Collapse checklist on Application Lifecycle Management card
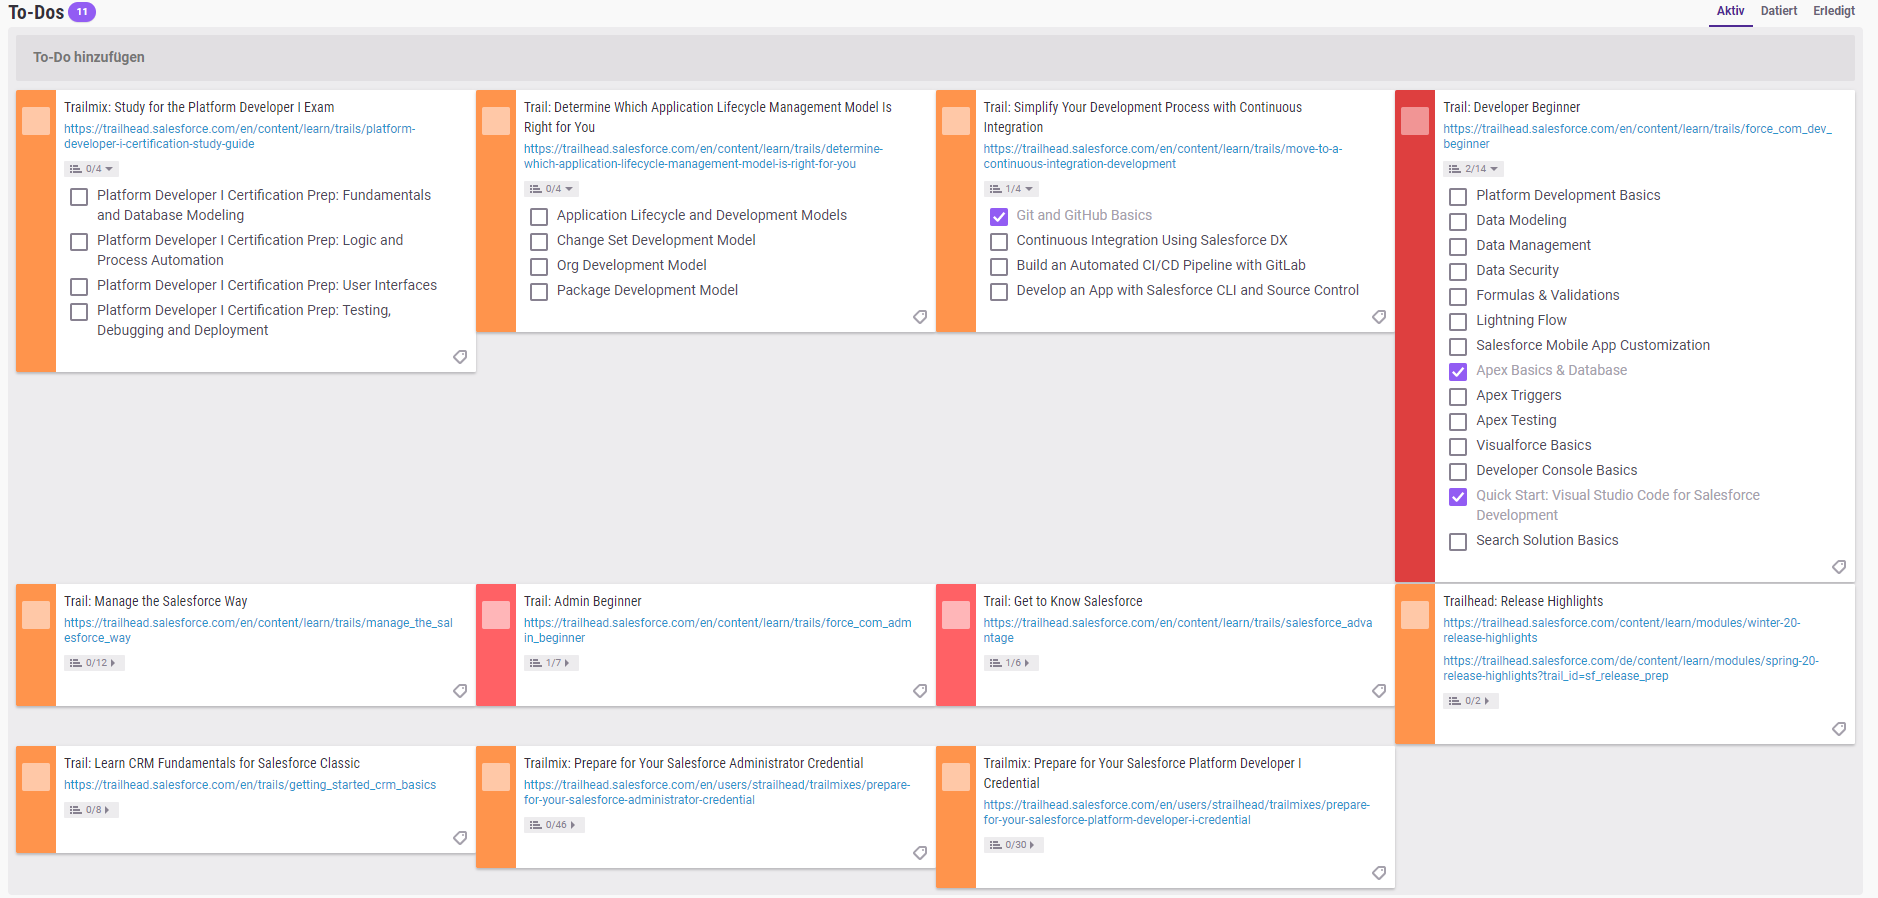The height and width of the screenshot is (898, 1878). pos(551,189)
